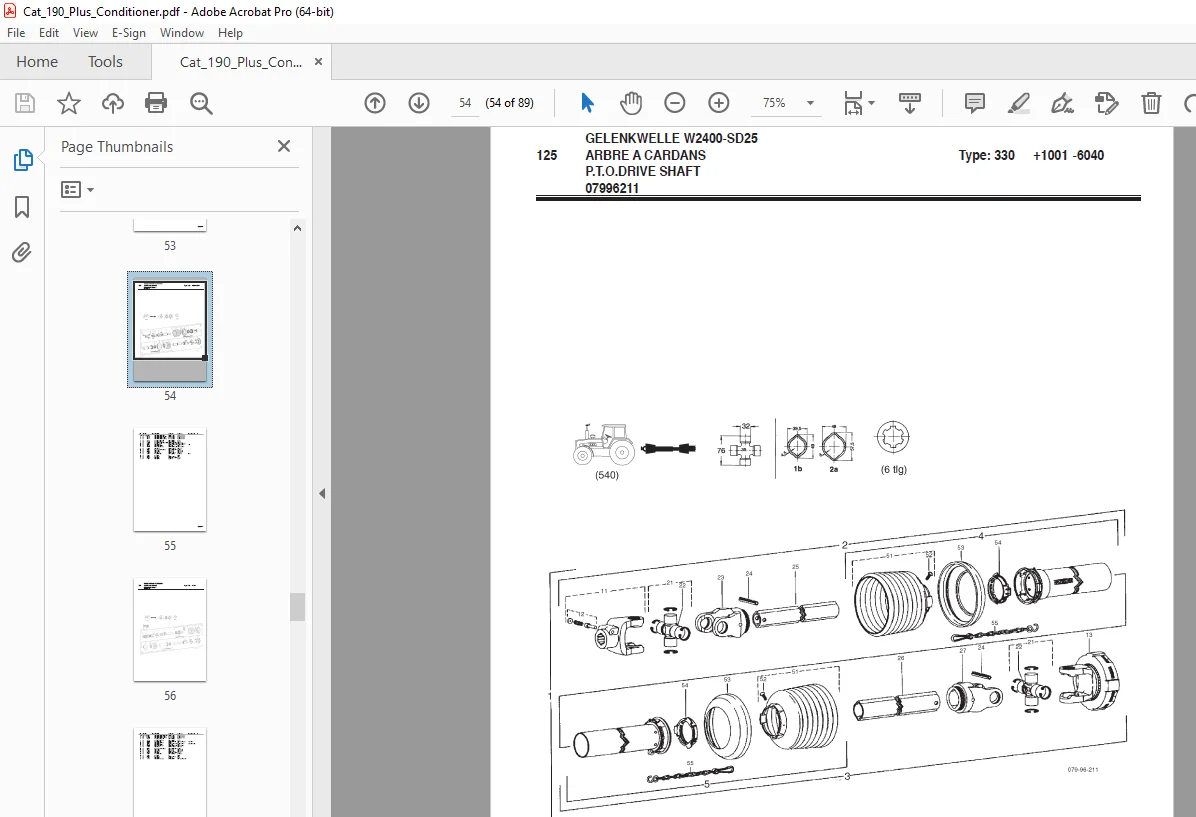Activate the selection arrow tool
The height and width of the screenshot is (817, 1196).
[x=587, y=103]
